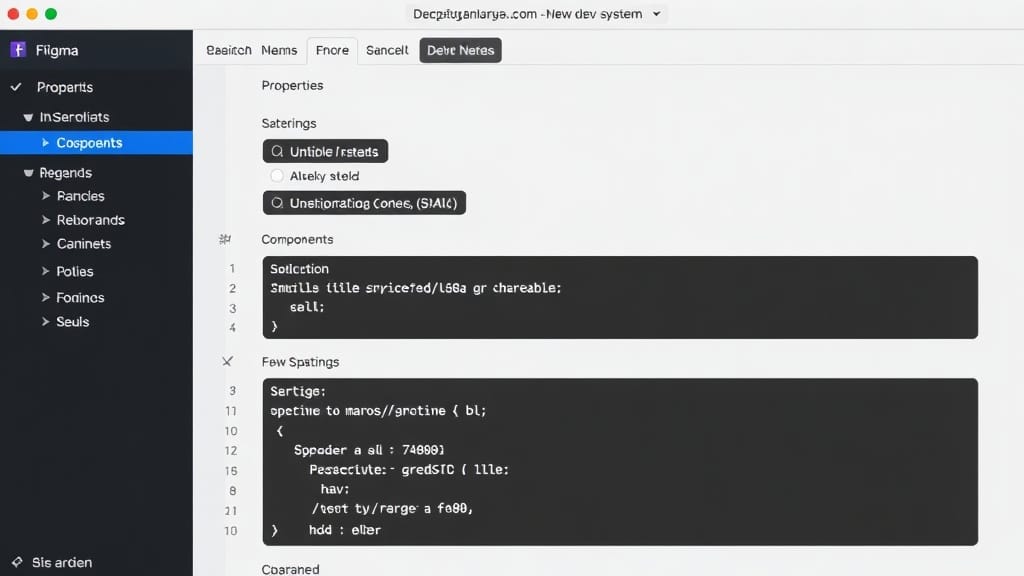Switch to the Fnore tab
Screen dimensions: 1024x576
click(332, 50)
